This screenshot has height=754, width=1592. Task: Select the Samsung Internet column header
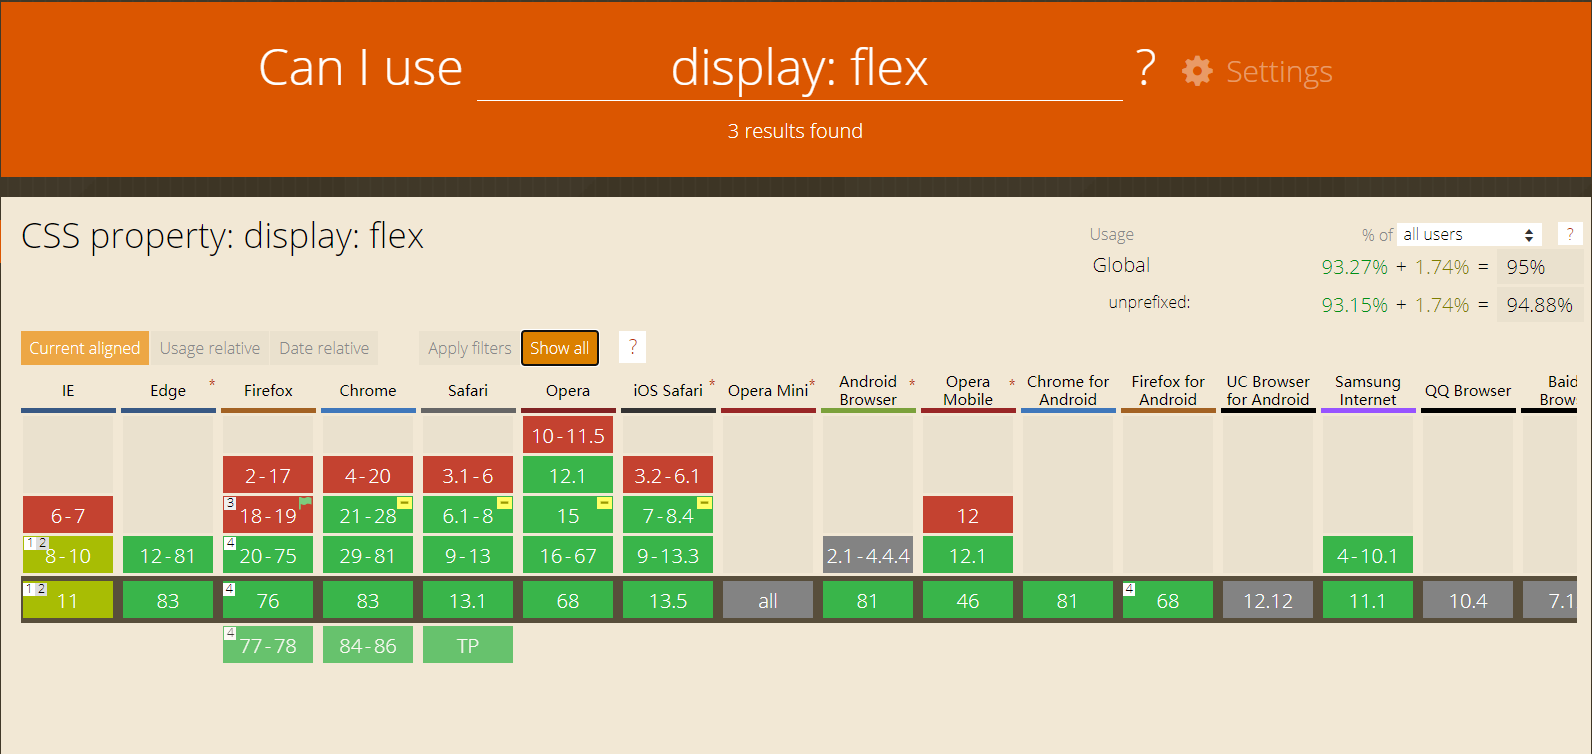1368,391
